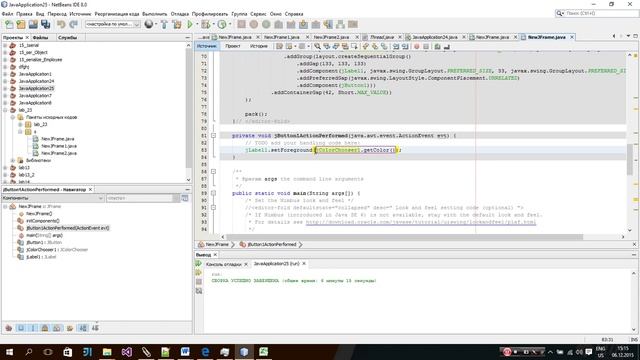
Task: Toggle Show Fields filter in Navigator
Action: [20, 328]
